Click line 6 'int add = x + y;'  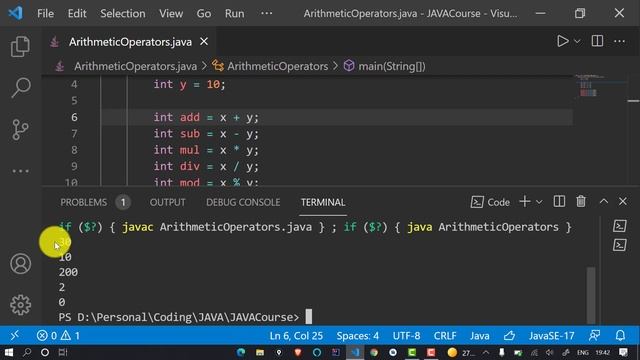206,118
